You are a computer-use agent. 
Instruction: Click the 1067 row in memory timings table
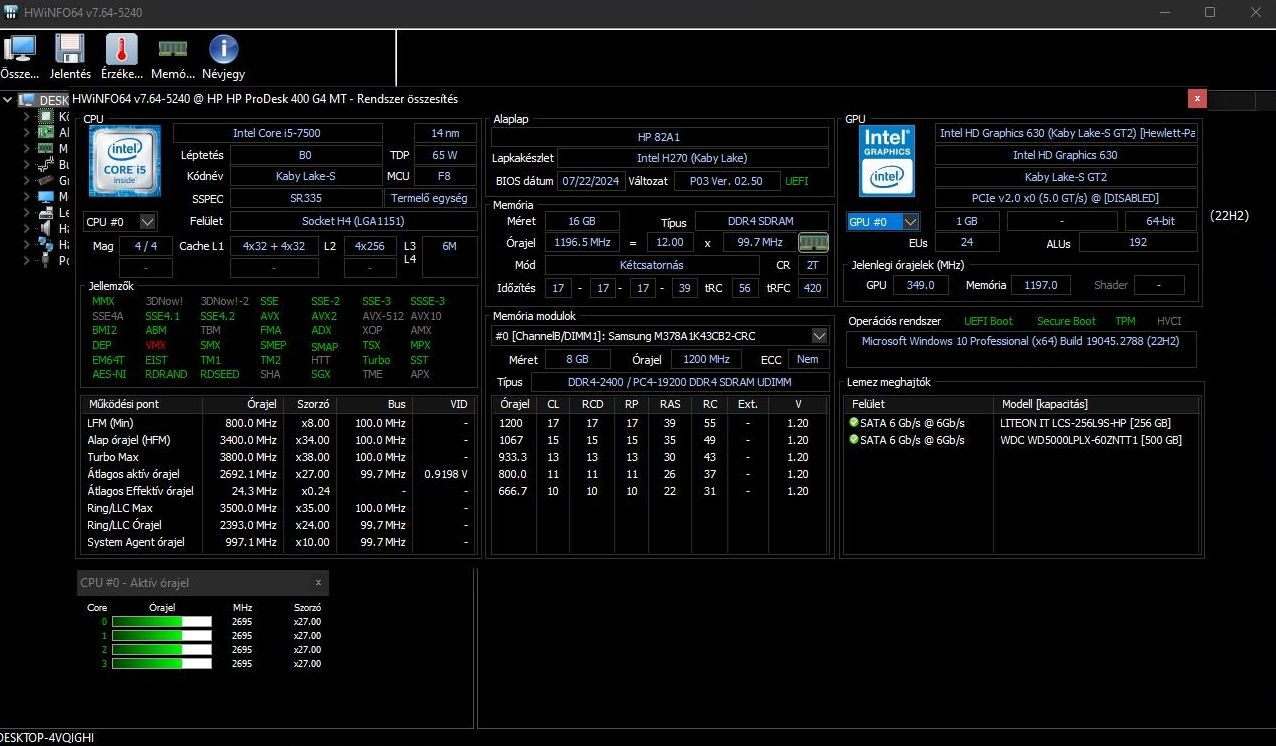tap(660, 440)
